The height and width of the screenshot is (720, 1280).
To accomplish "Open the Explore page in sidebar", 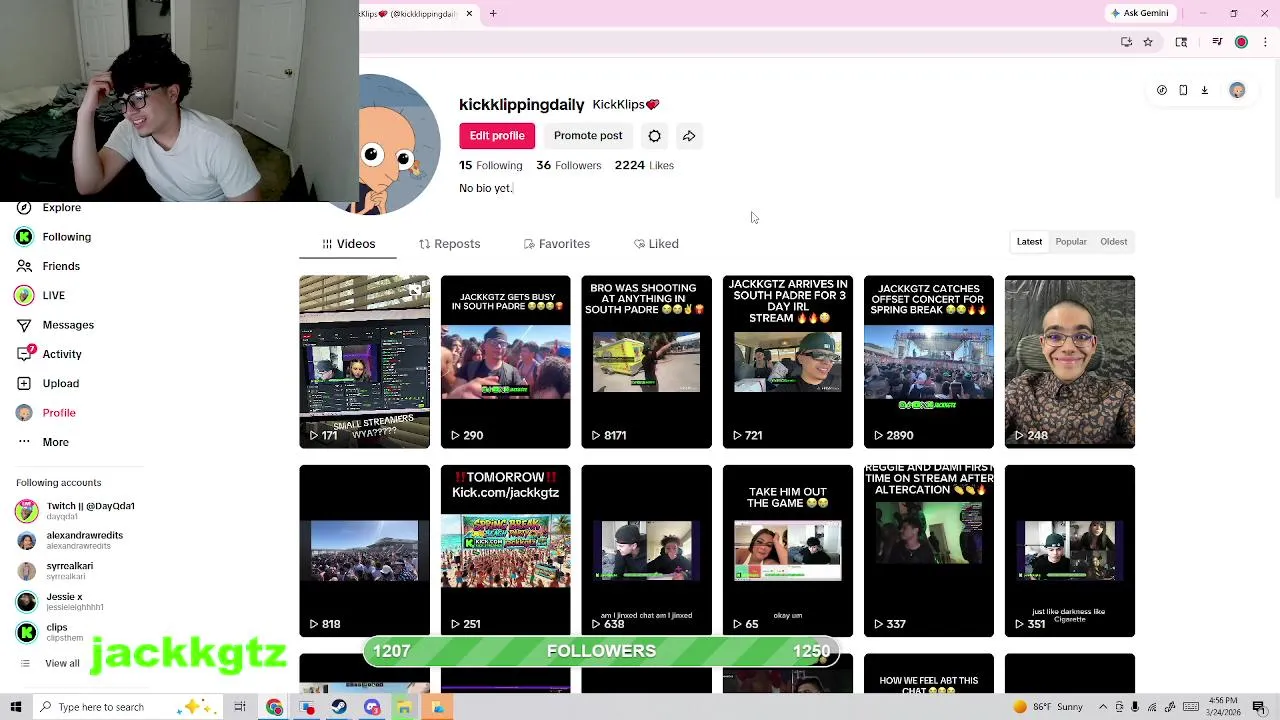I will click(49, 208).
